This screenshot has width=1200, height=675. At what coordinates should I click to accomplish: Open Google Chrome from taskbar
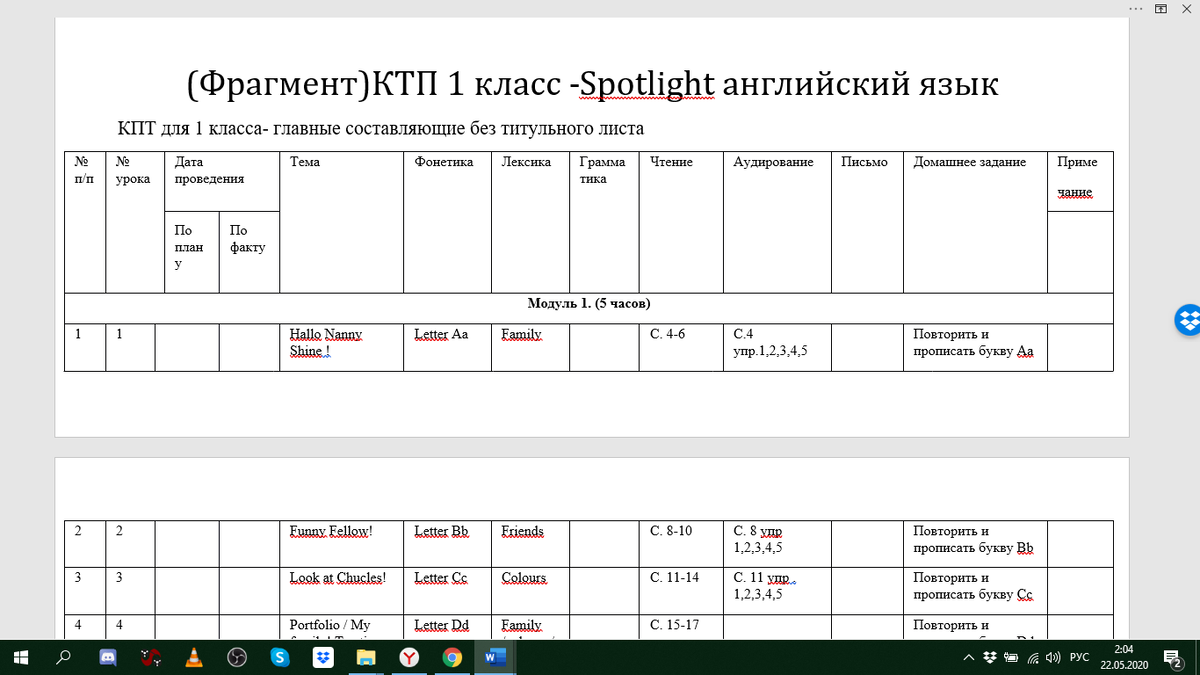click(453, 657)
